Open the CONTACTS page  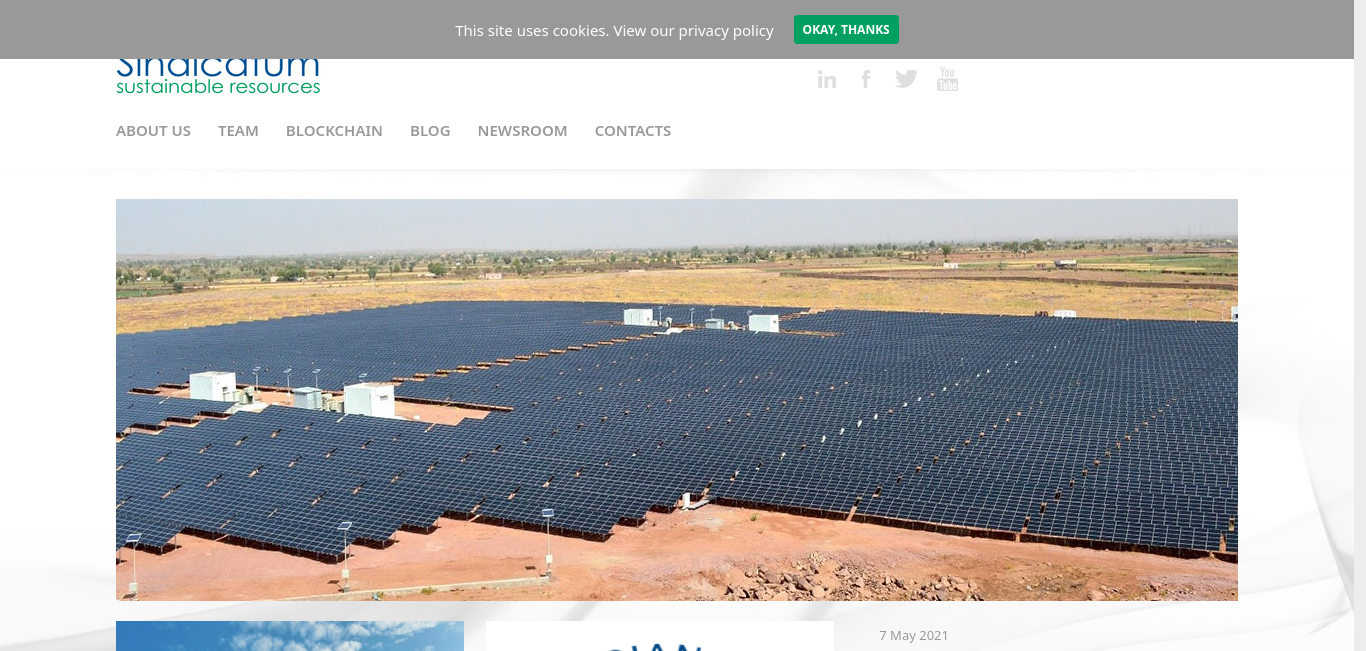[633, 131]
